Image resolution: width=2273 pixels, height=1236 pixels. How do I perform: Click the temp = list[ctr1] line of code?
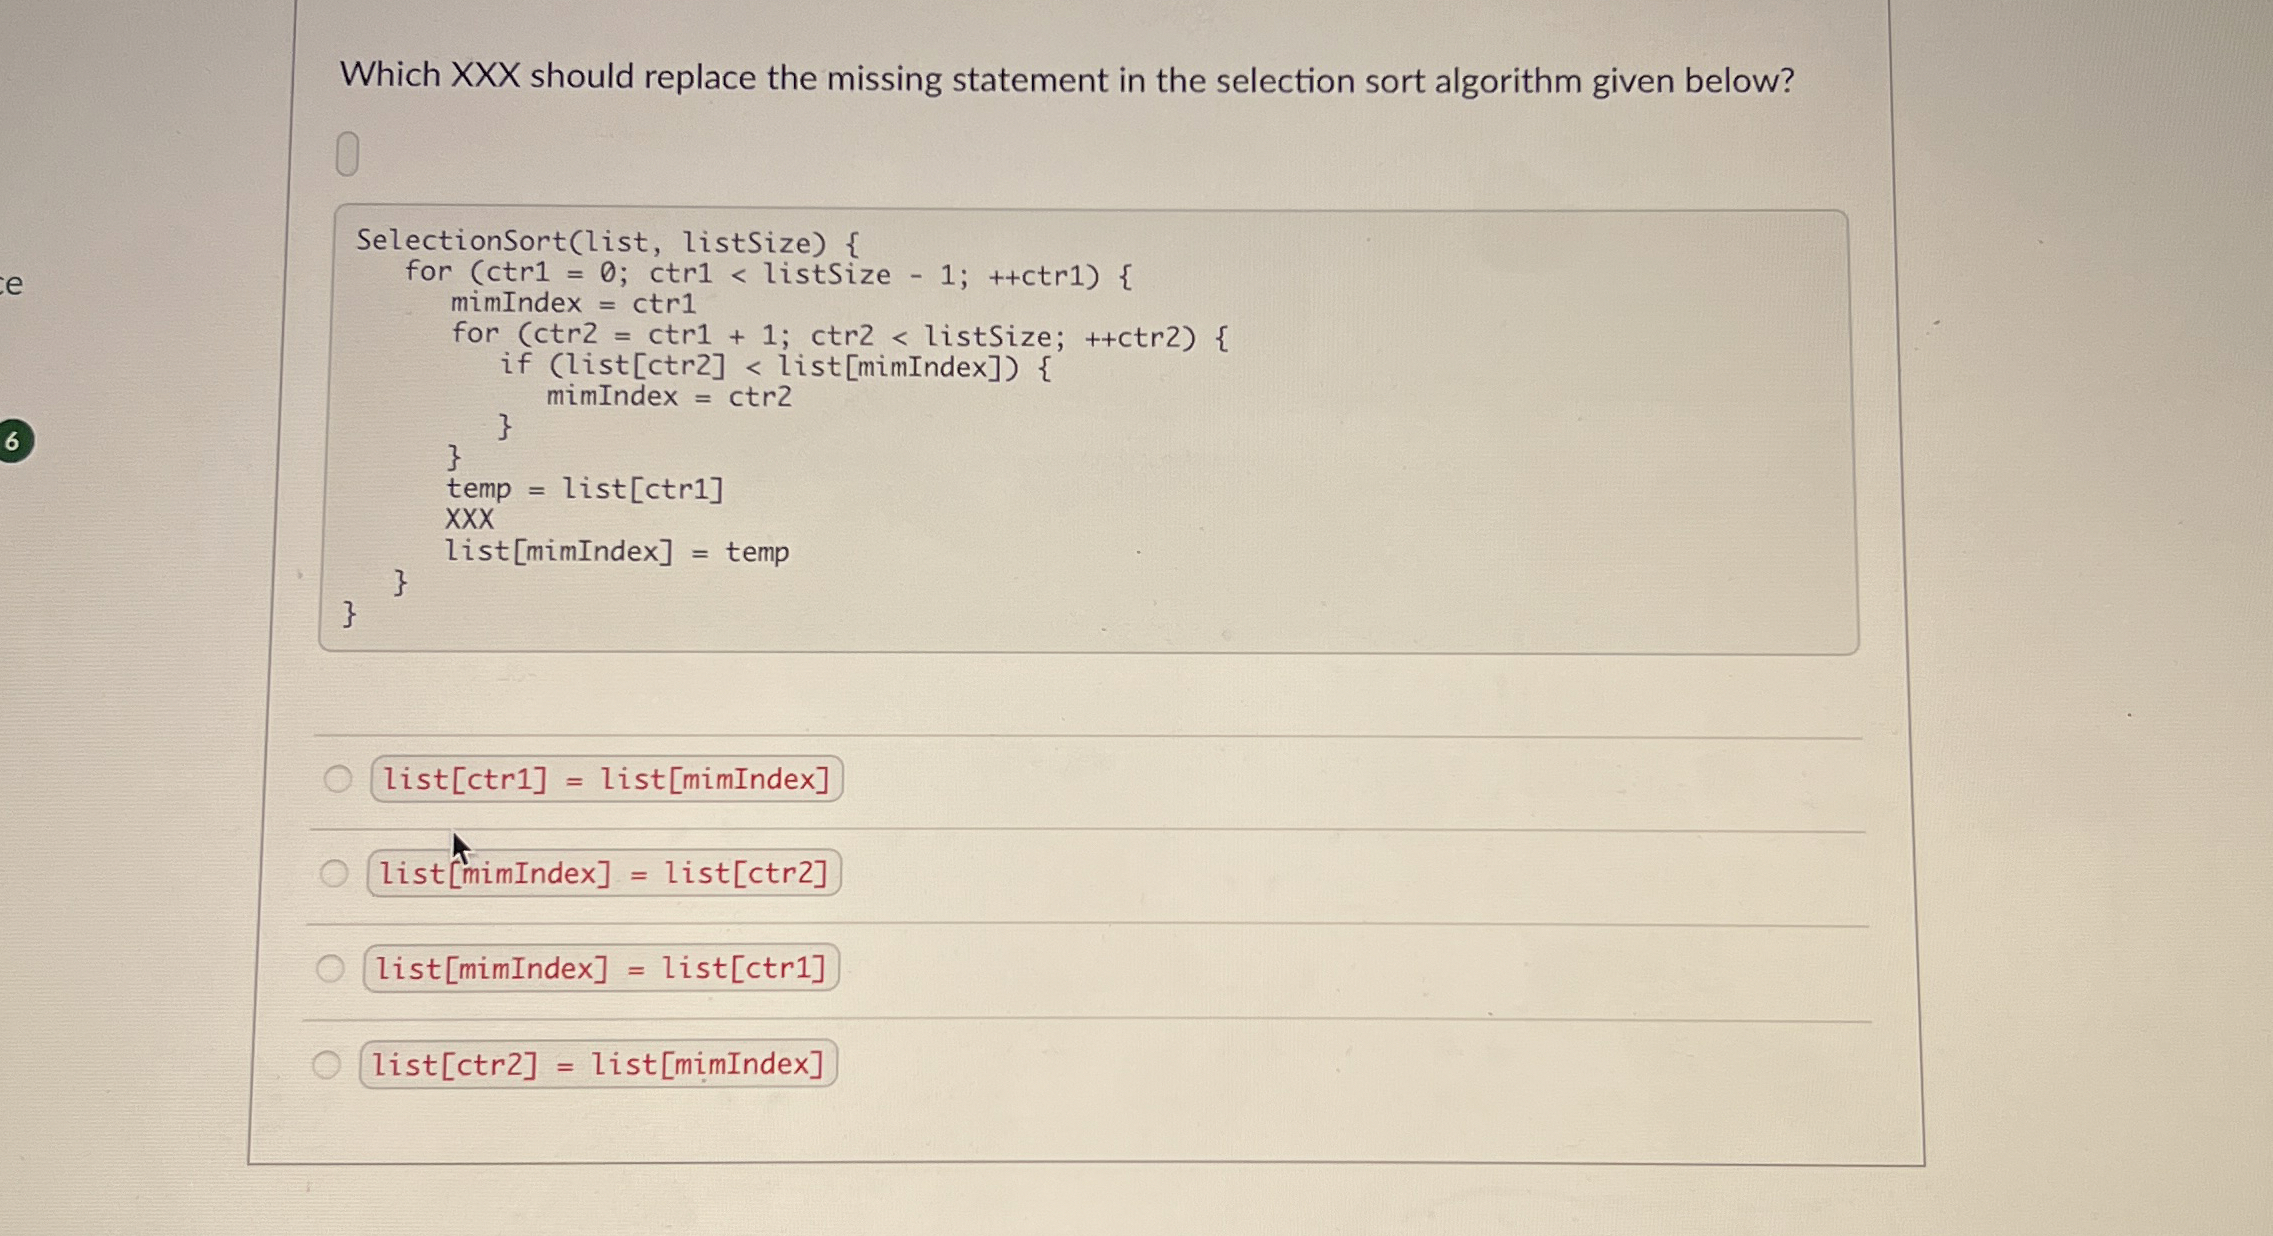tap(585, 490)
